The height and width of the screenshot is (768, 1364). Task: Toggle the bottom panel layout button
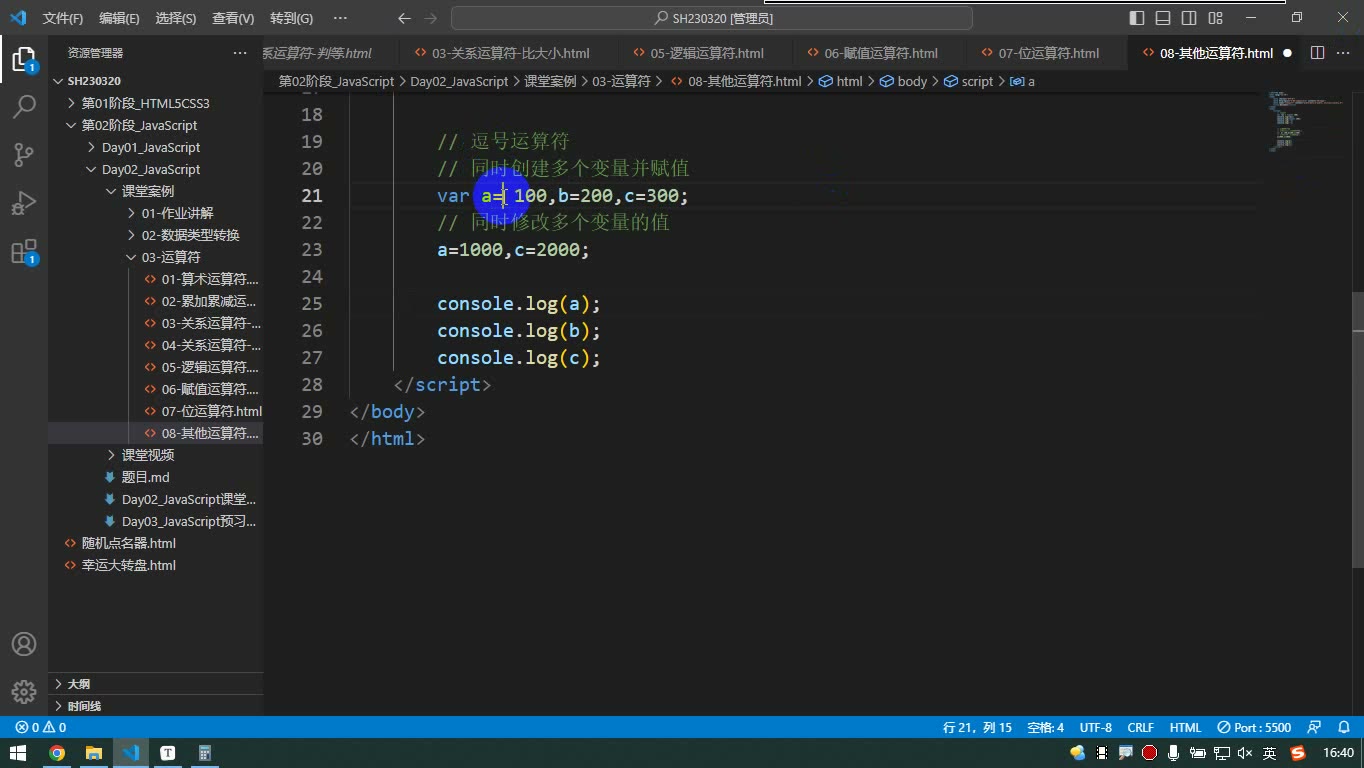[1163, 18]
